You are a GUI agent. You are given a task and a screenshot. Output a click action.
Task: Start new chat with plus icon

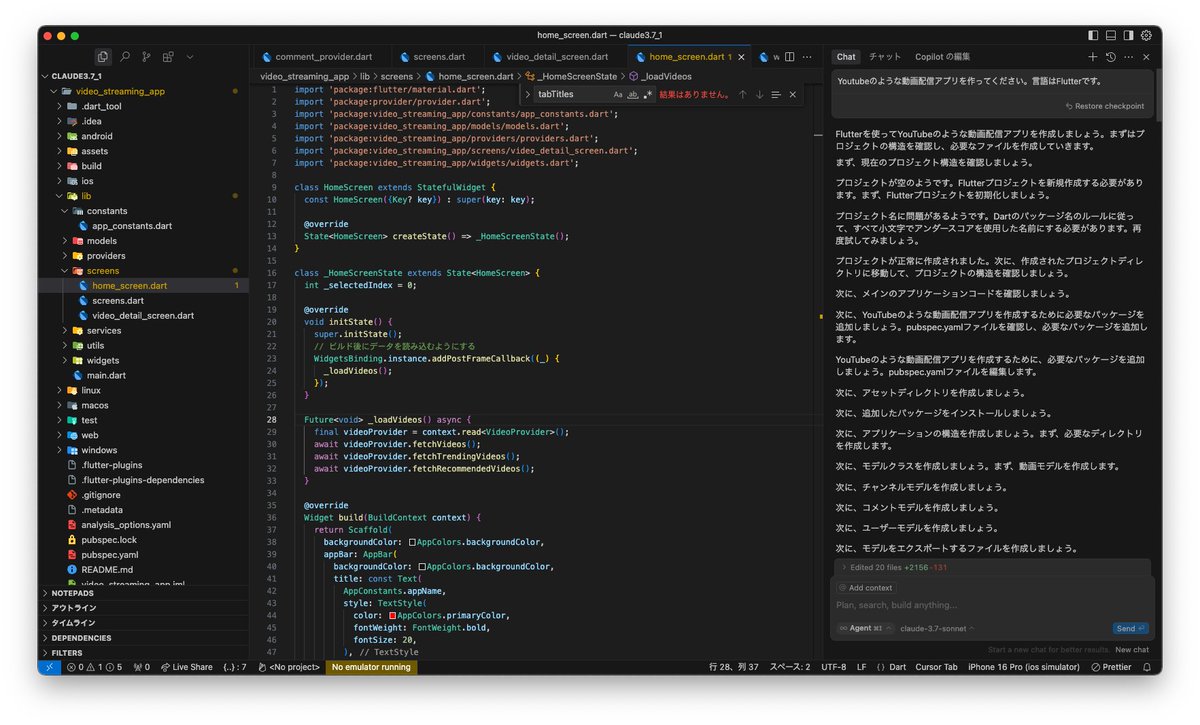1093,57
